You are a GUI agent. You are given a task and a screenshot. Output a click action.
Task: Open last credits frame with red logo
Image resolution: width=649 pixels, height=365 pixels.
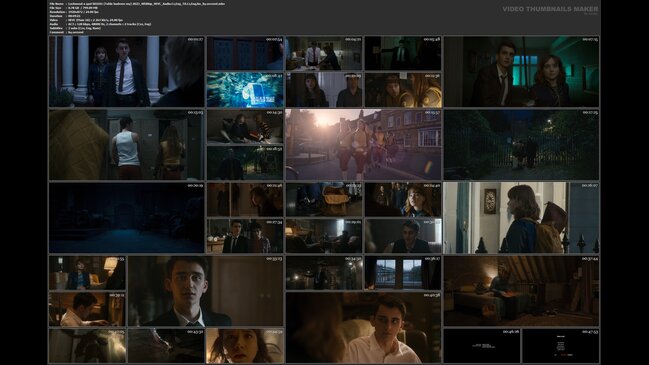pyautogui.click(x=561, y=346)
